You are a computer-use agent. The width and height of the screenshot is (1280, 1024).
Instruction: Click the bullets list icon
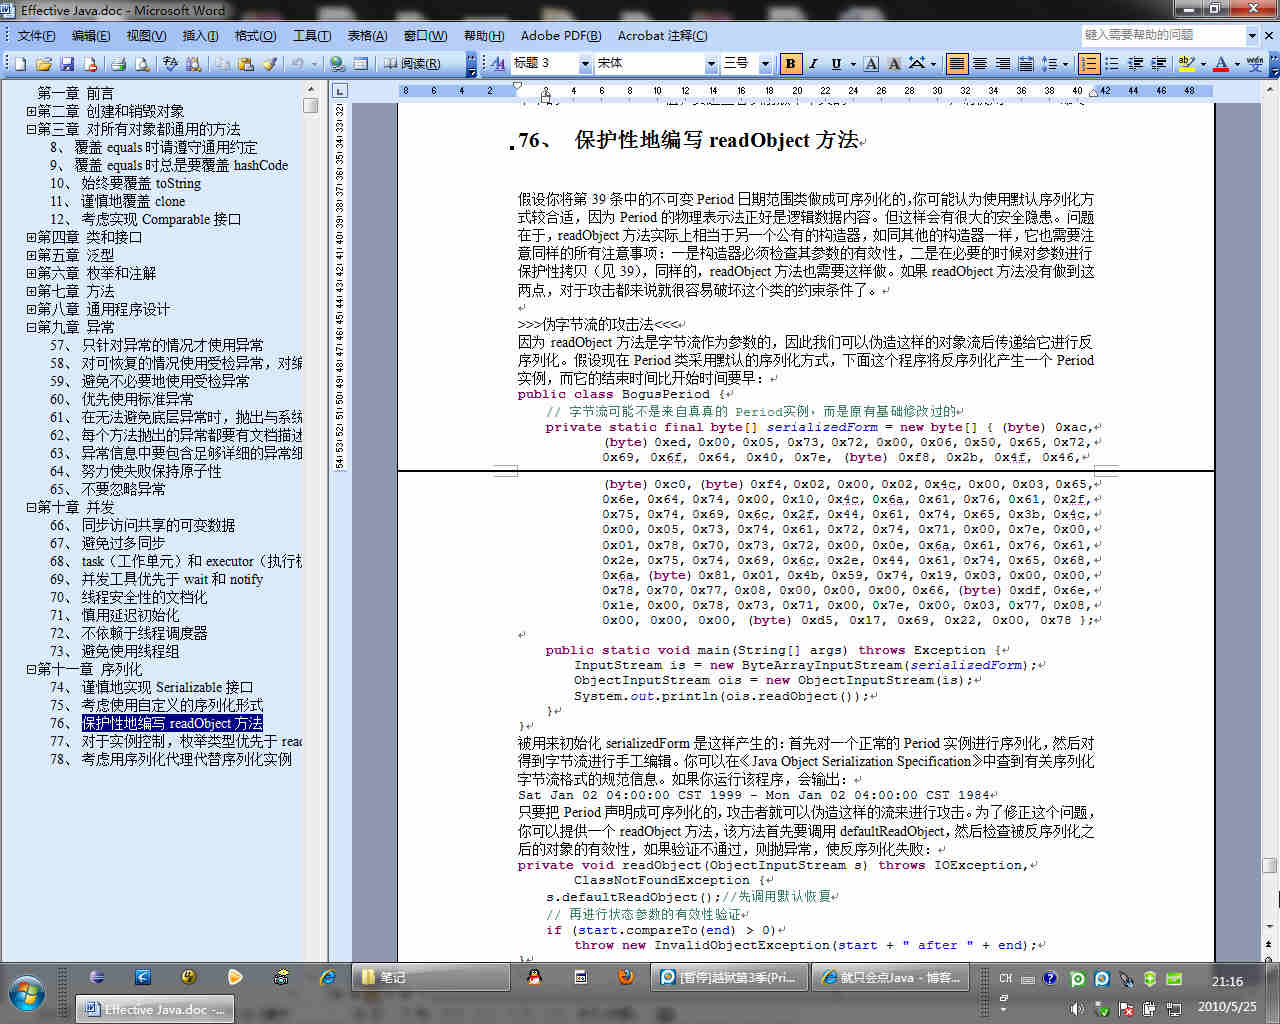click(x=1112, y=64)
